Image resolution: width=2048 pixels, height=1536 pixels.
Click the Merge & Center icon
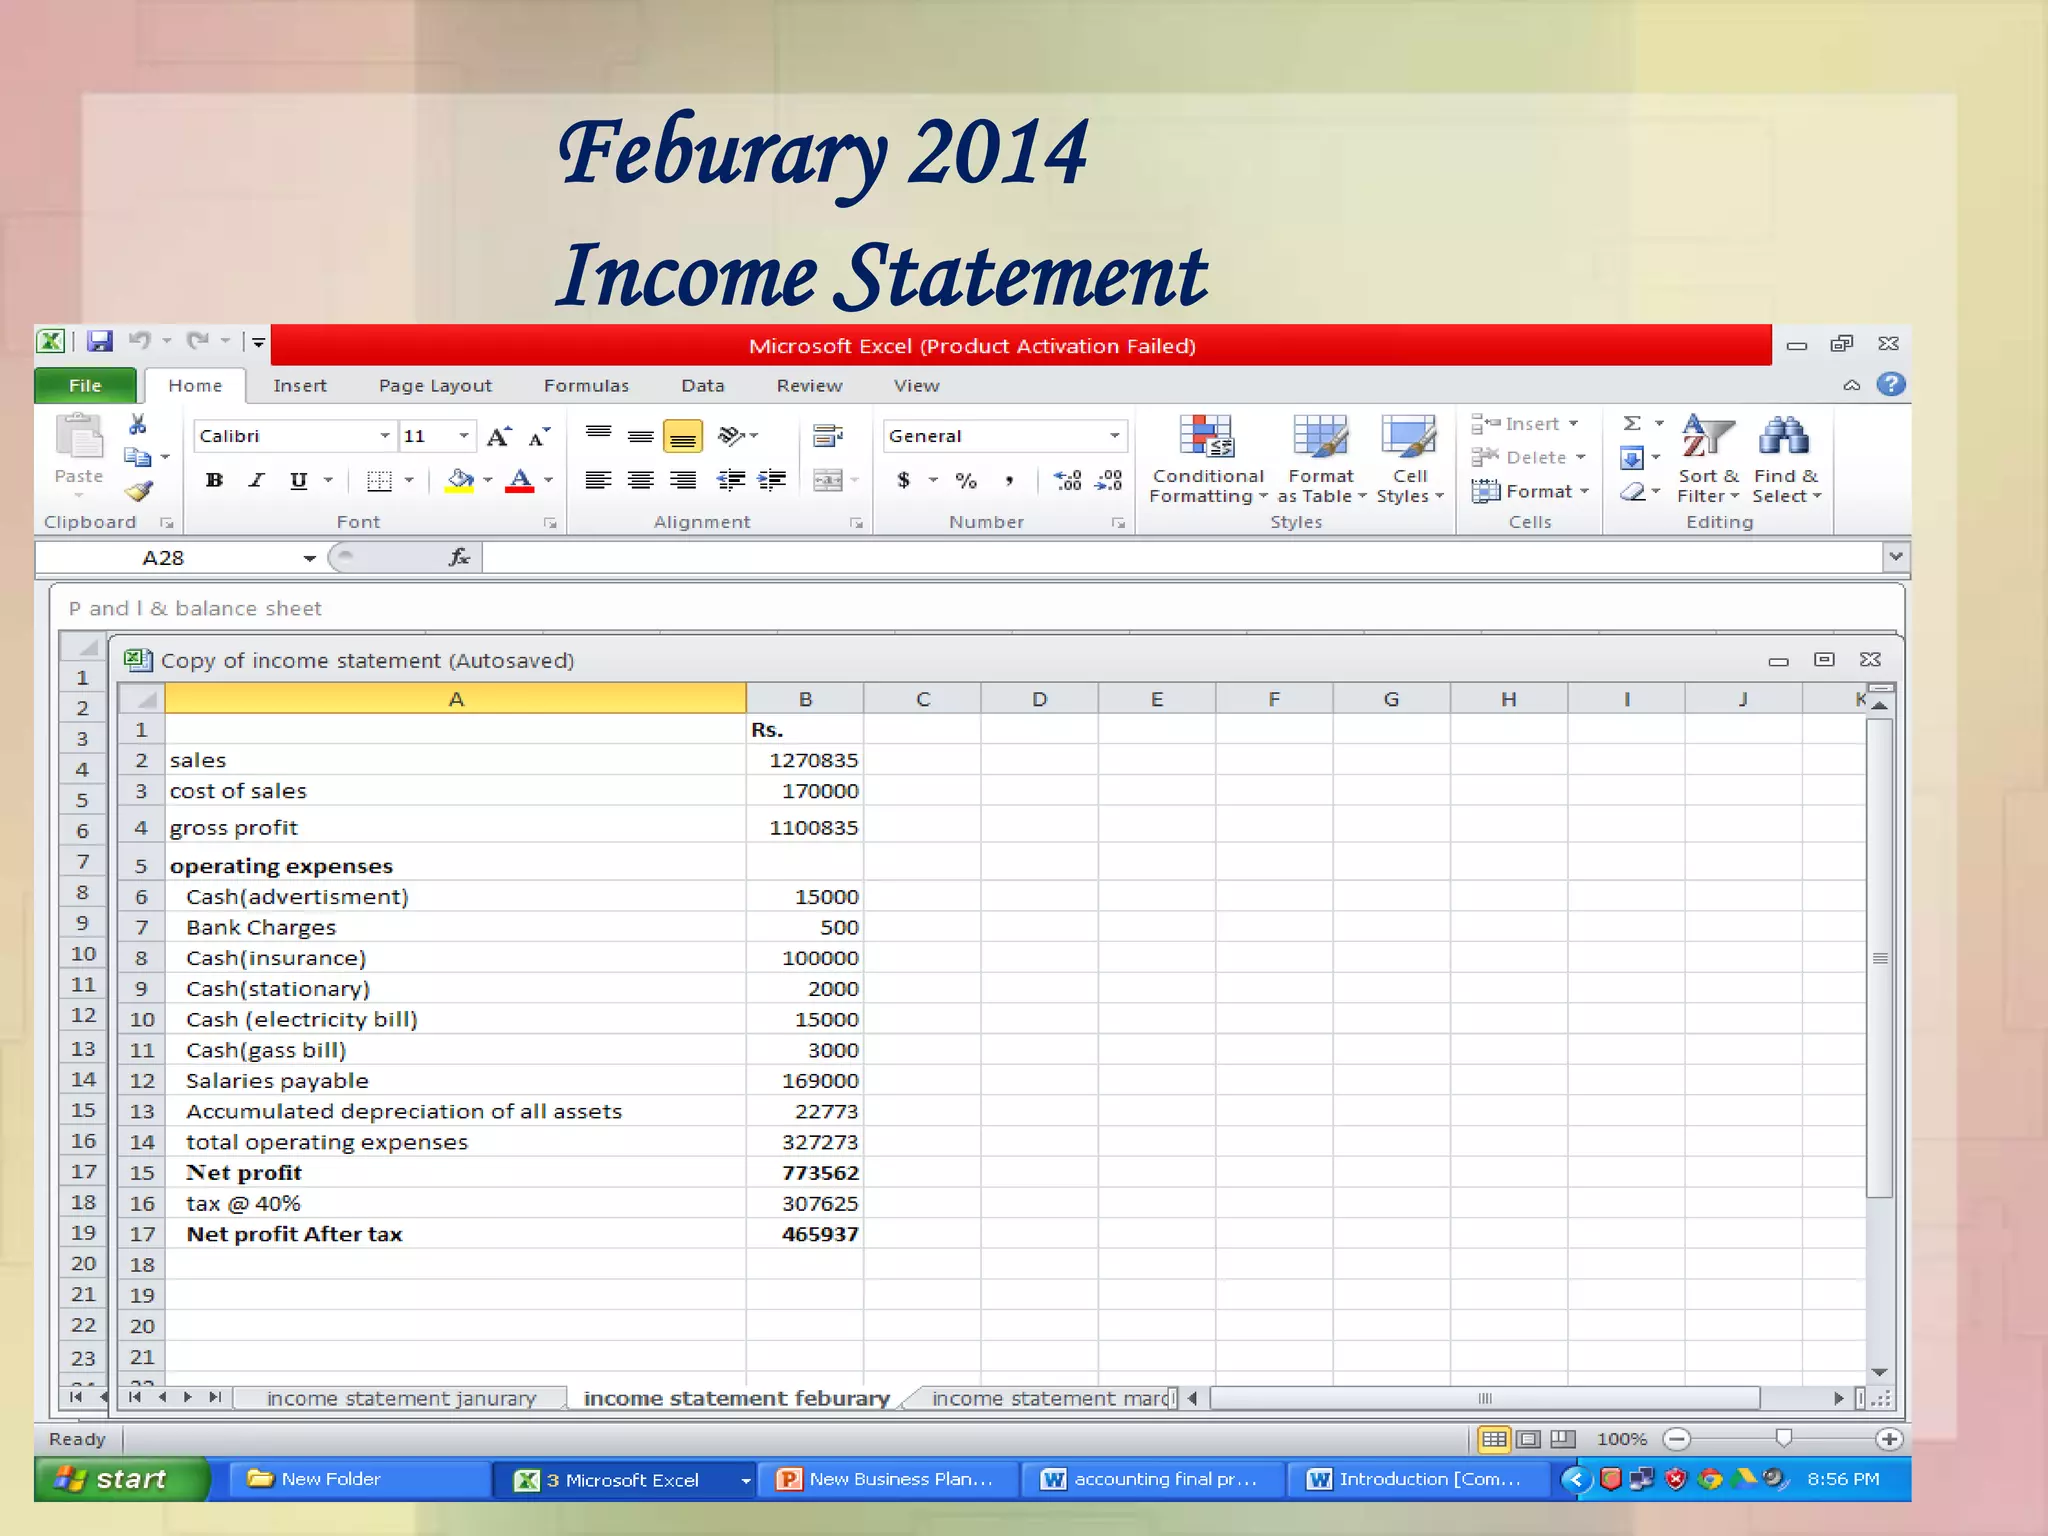(x=828, y=481)
